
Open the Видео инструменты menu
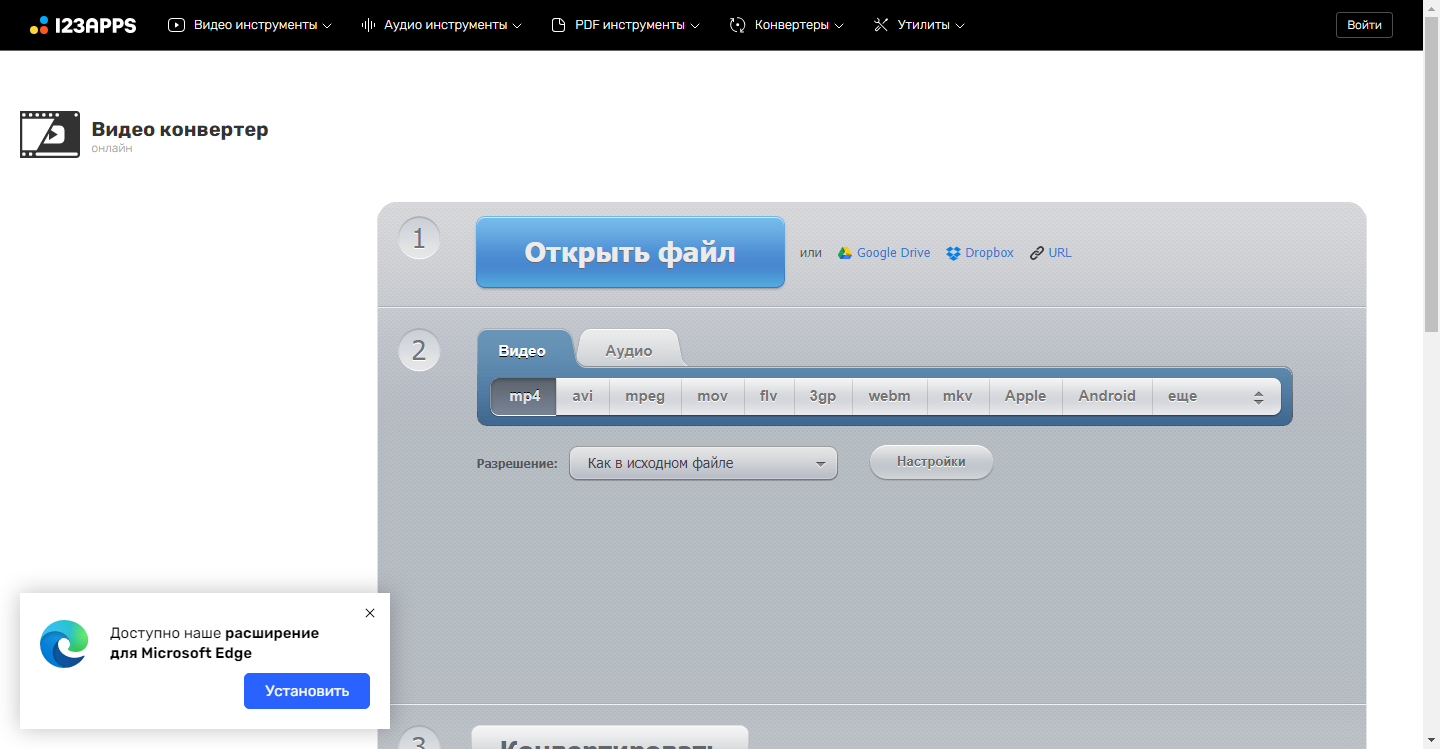(x=250, y=25)
